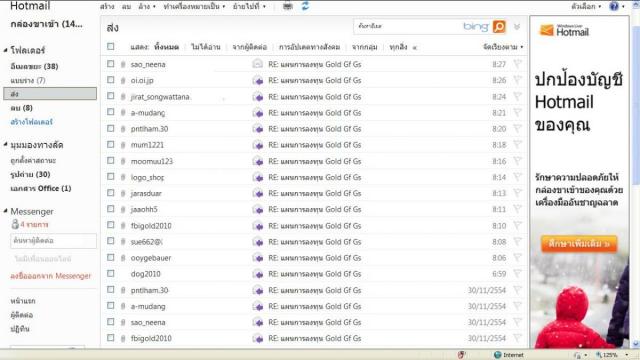Select the จากผู้ติดต่อ filter tab
The image size is (640, 360).
click(249, 47)
